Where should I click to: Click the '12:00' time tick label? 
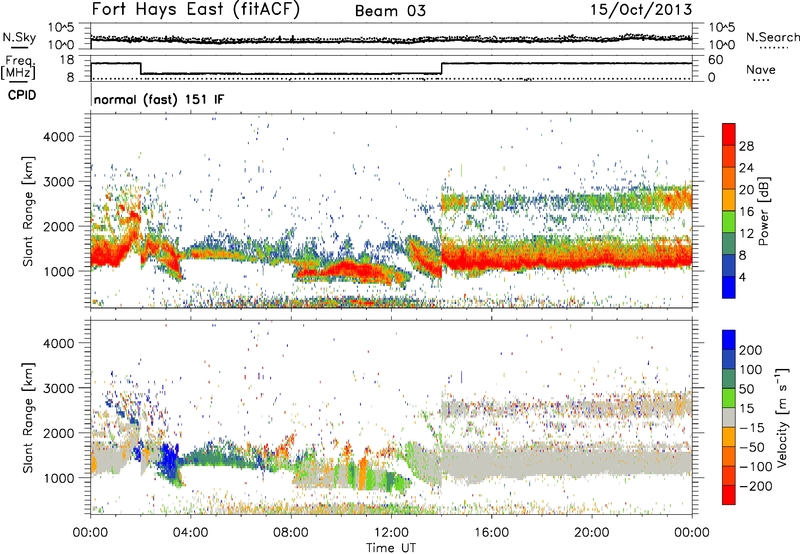(x=391, y=533)
